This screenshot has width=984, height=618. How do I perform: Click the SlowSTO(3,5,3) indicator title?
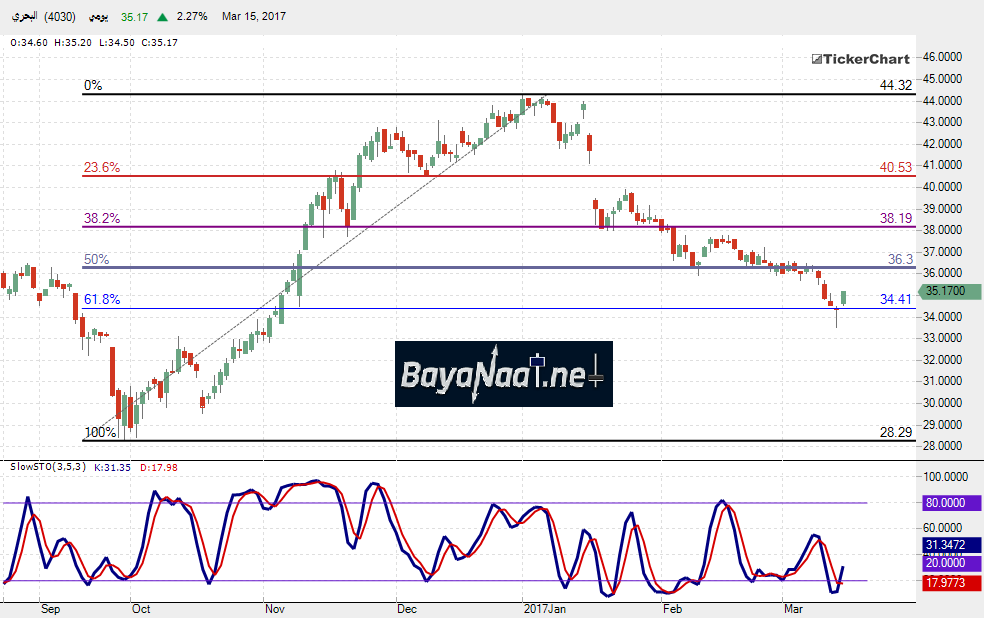pos(46,467)
